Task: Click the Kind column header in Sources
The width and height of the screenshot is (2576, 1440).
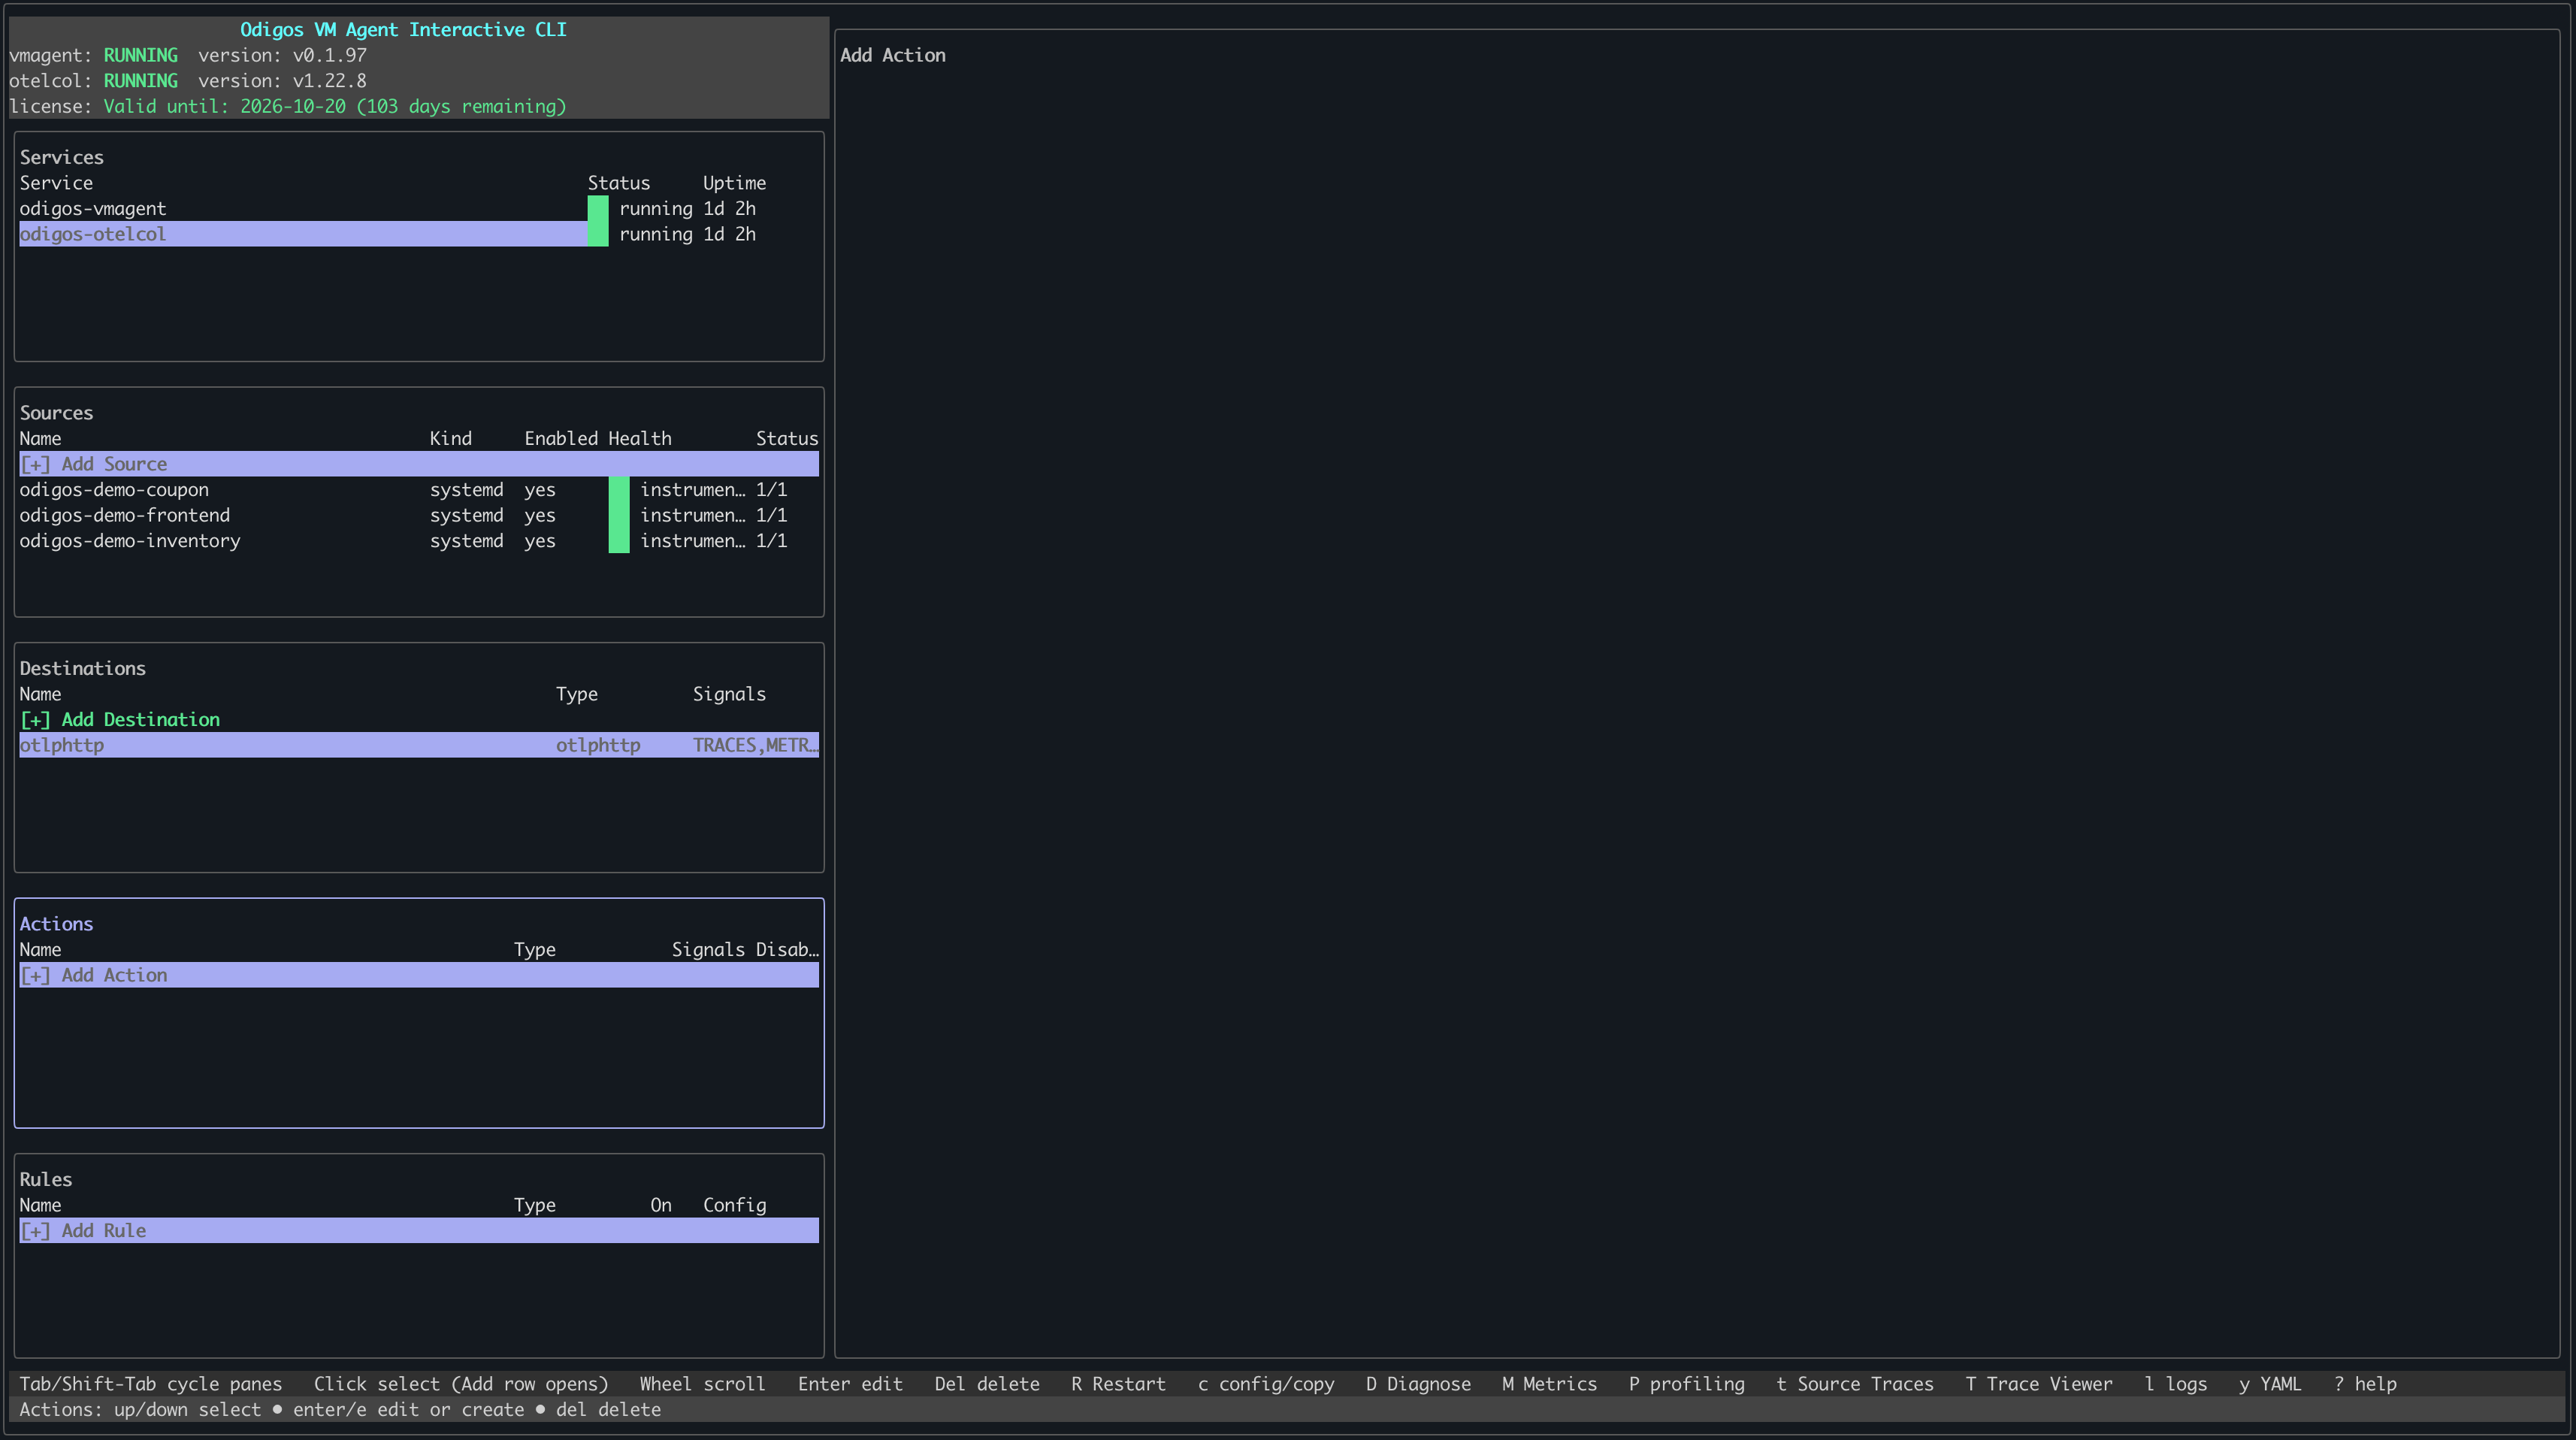Action: point(451,439)
